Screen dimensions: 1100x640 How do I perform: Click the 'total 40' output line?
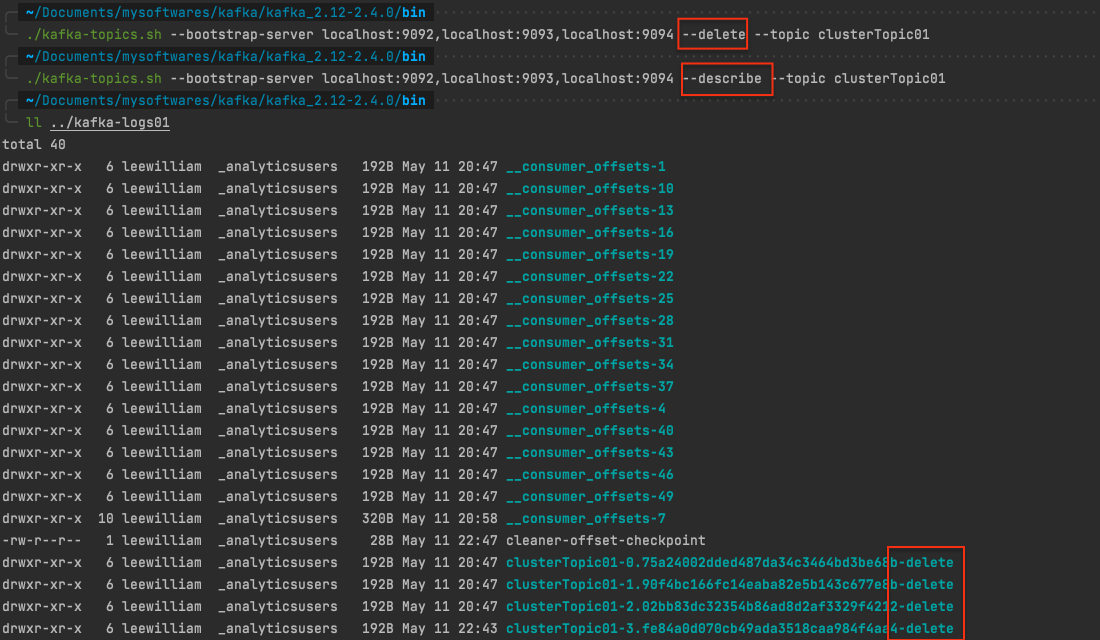pos(34,144)
